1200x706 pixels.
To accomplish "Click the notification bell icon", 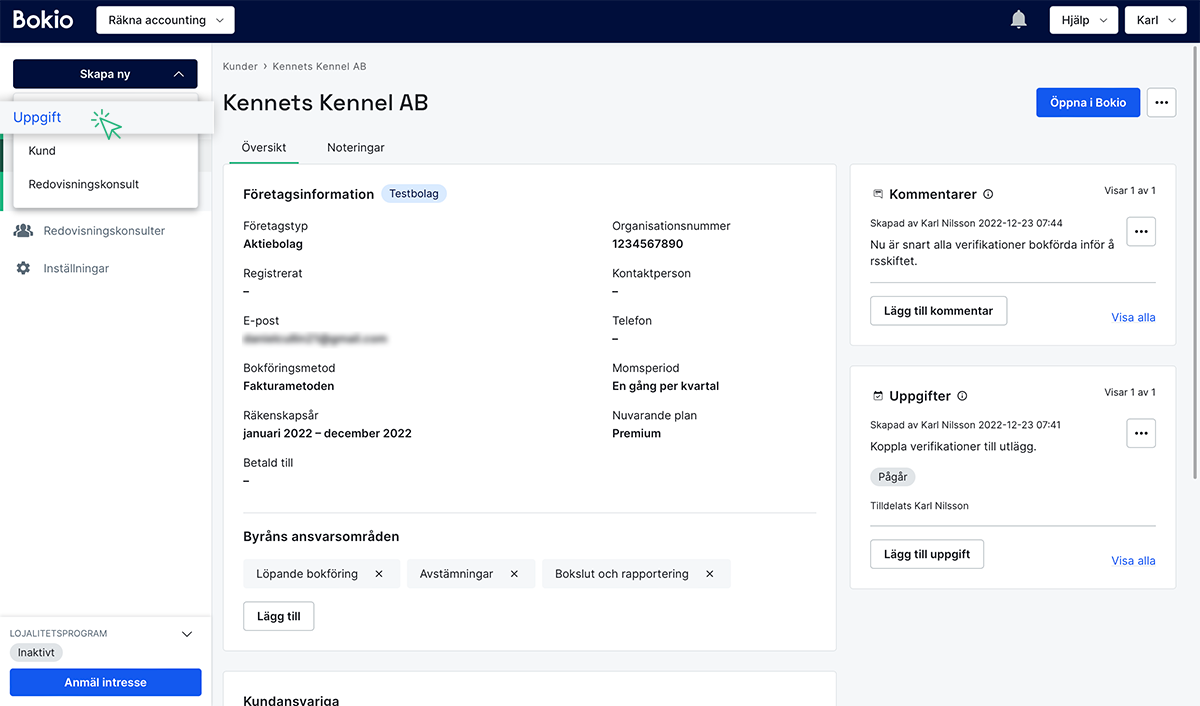I will pyautogui.click(x=1019, y=20).
